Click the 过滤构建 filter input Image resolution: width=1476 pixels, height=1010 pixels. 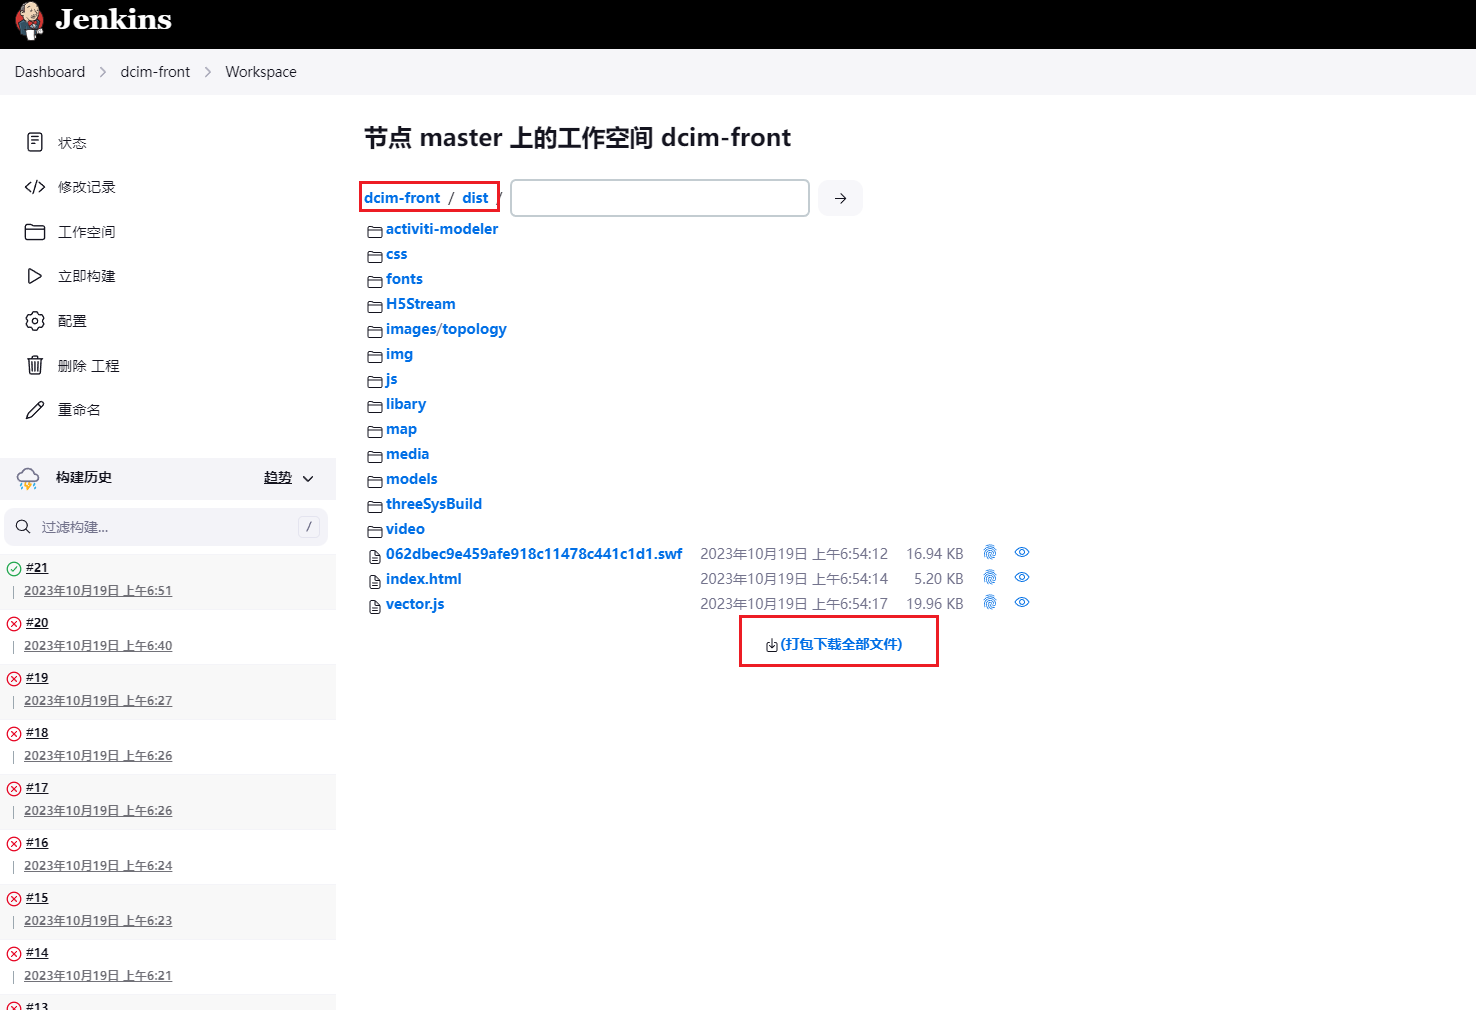[166, 527]
